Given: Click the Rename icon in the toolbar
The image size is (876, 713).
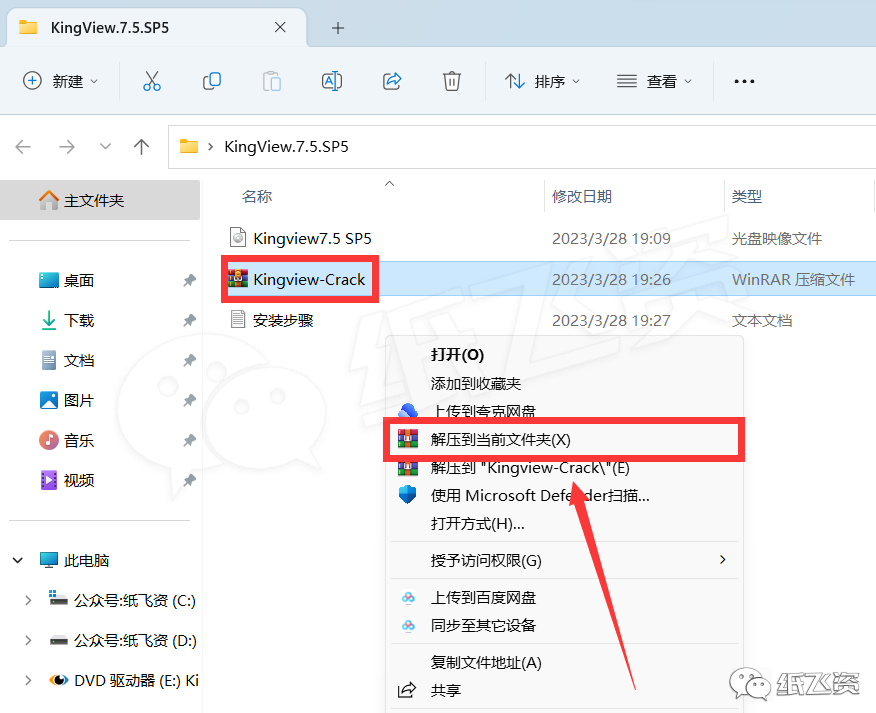Looking at the screenshot, I should pyautogui.click(x=331, y=82).
